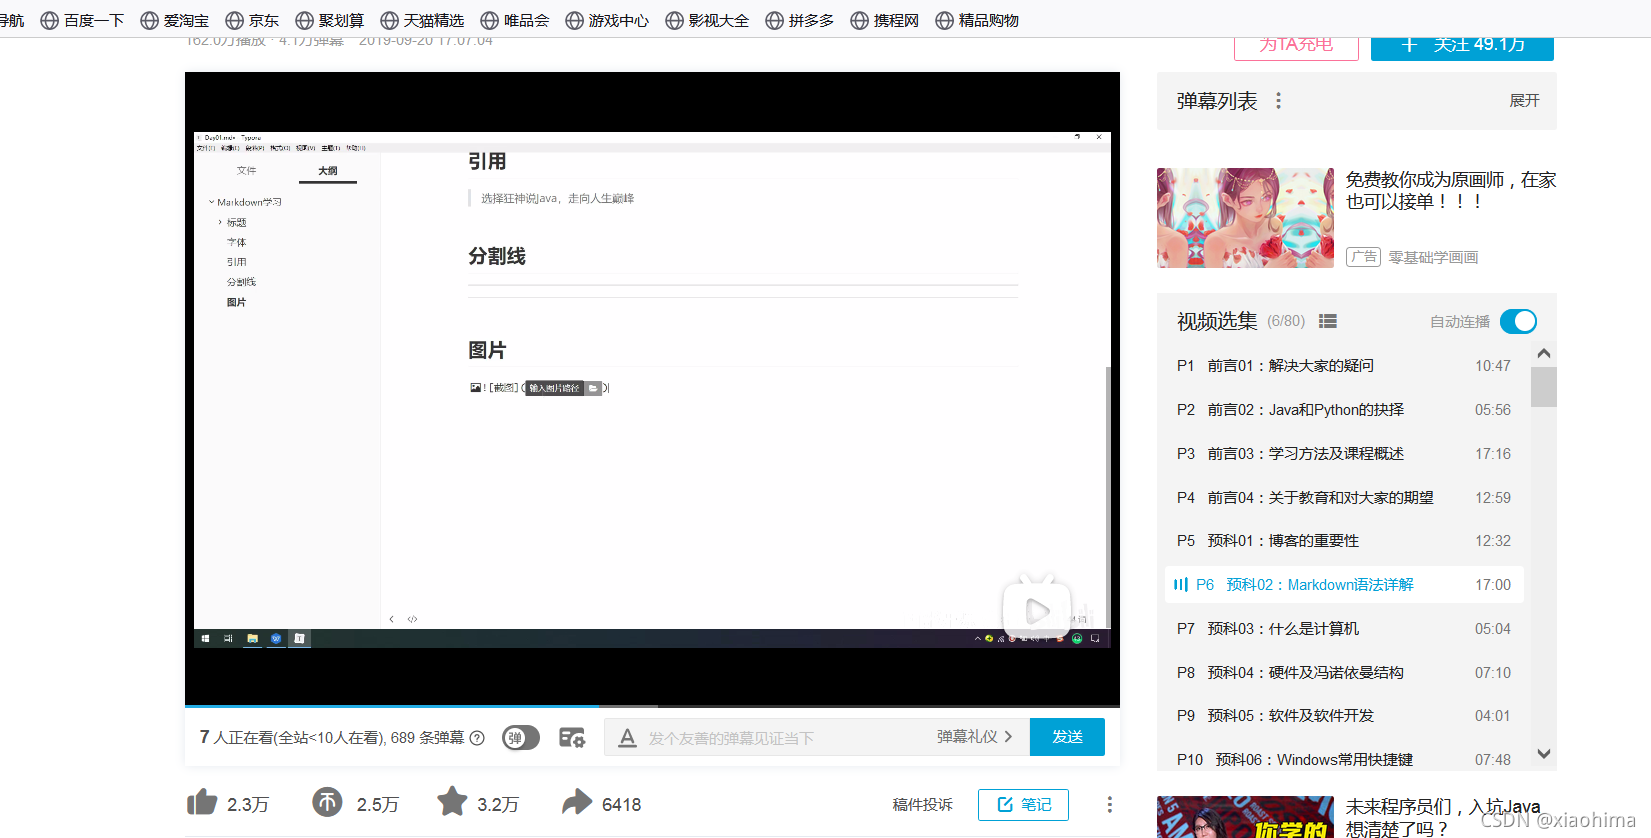Select 字体 in the Typora outline
Viewport: 1651px width, 838px height.
[237, 242]
